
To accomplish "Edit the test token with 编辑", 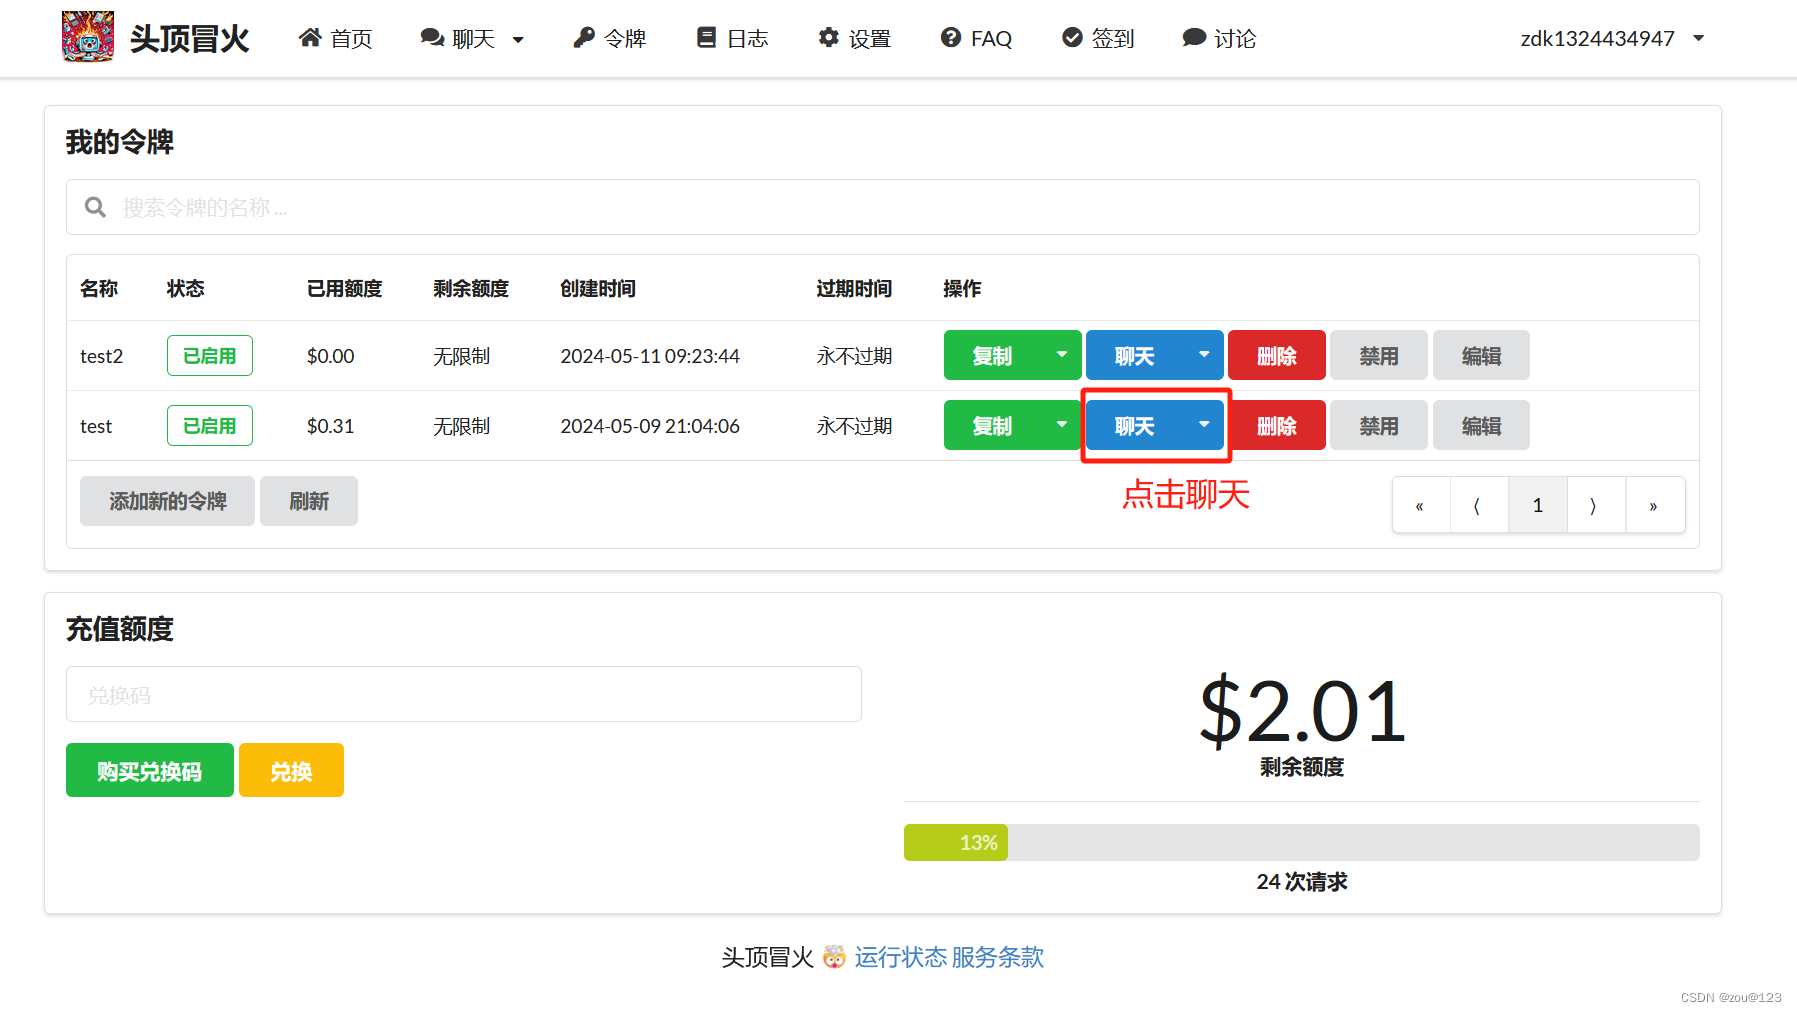I will click(1481, 426).
